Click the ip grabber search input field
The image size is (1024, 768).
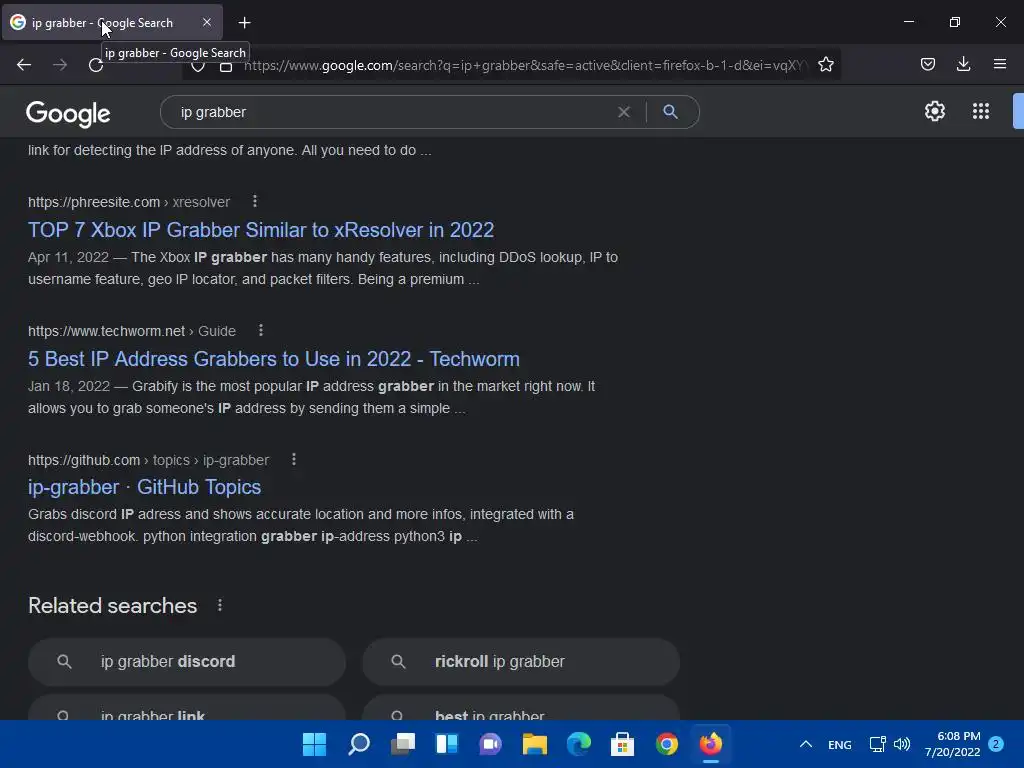coord(392,112)
